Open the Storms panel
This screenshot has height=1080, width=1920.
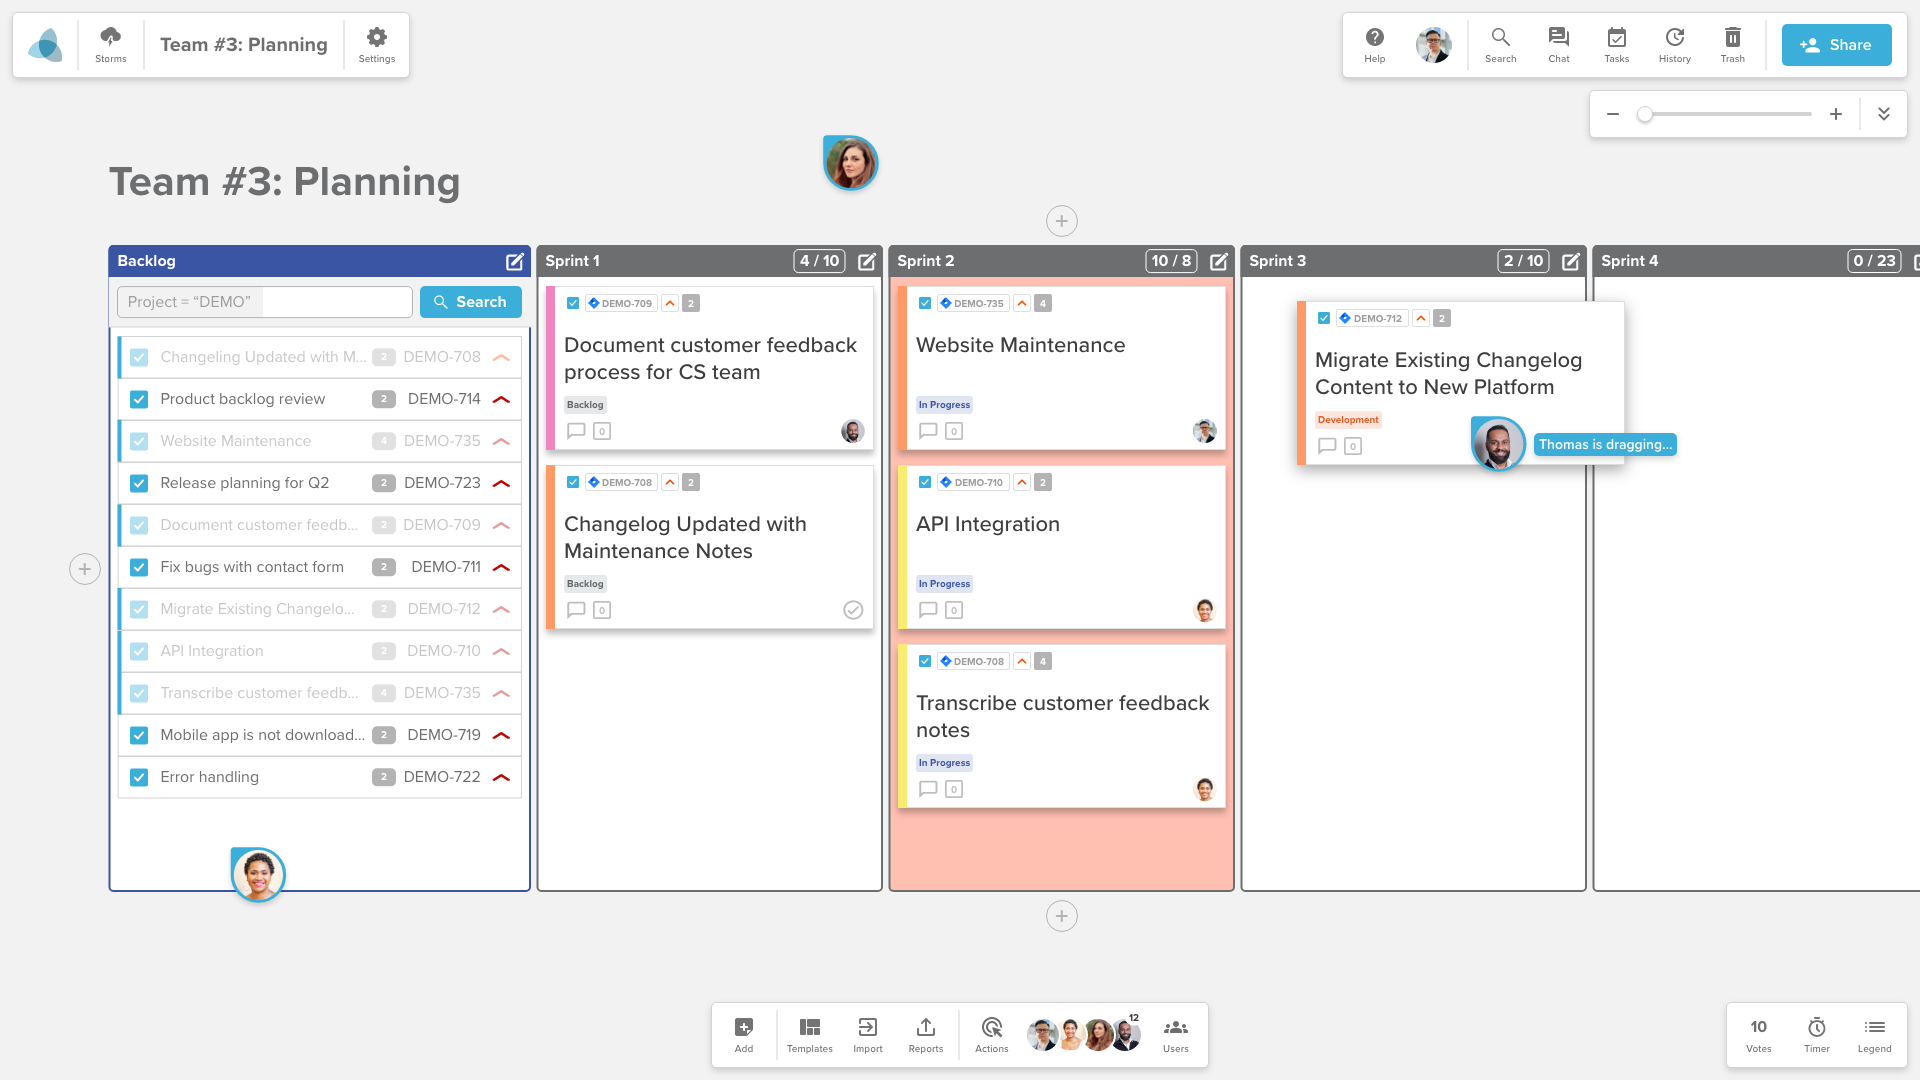tap(110, 44)
